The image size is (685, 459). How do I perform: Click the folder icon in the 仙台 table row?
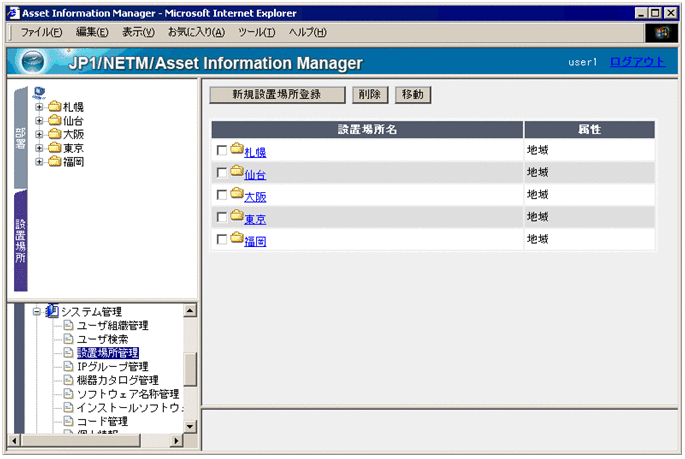[237, 172]
